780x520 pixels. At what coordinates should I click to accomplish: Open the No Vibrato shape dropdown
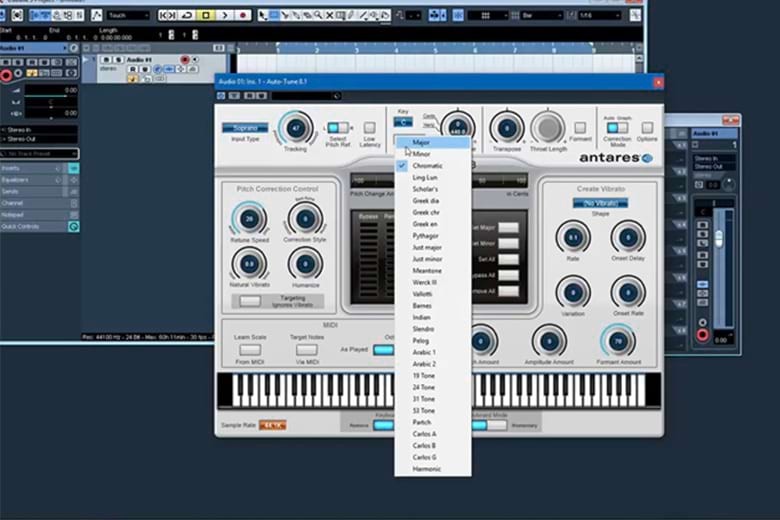click(x=600, y=203)
